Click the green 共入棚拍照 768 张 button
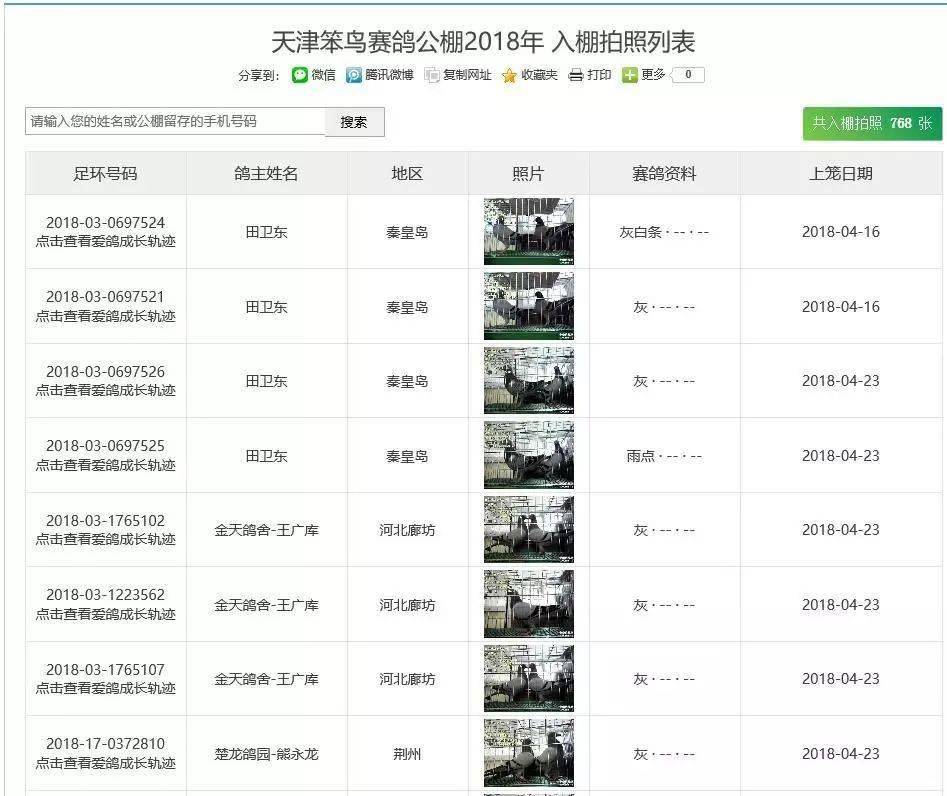 coord(871,123)
